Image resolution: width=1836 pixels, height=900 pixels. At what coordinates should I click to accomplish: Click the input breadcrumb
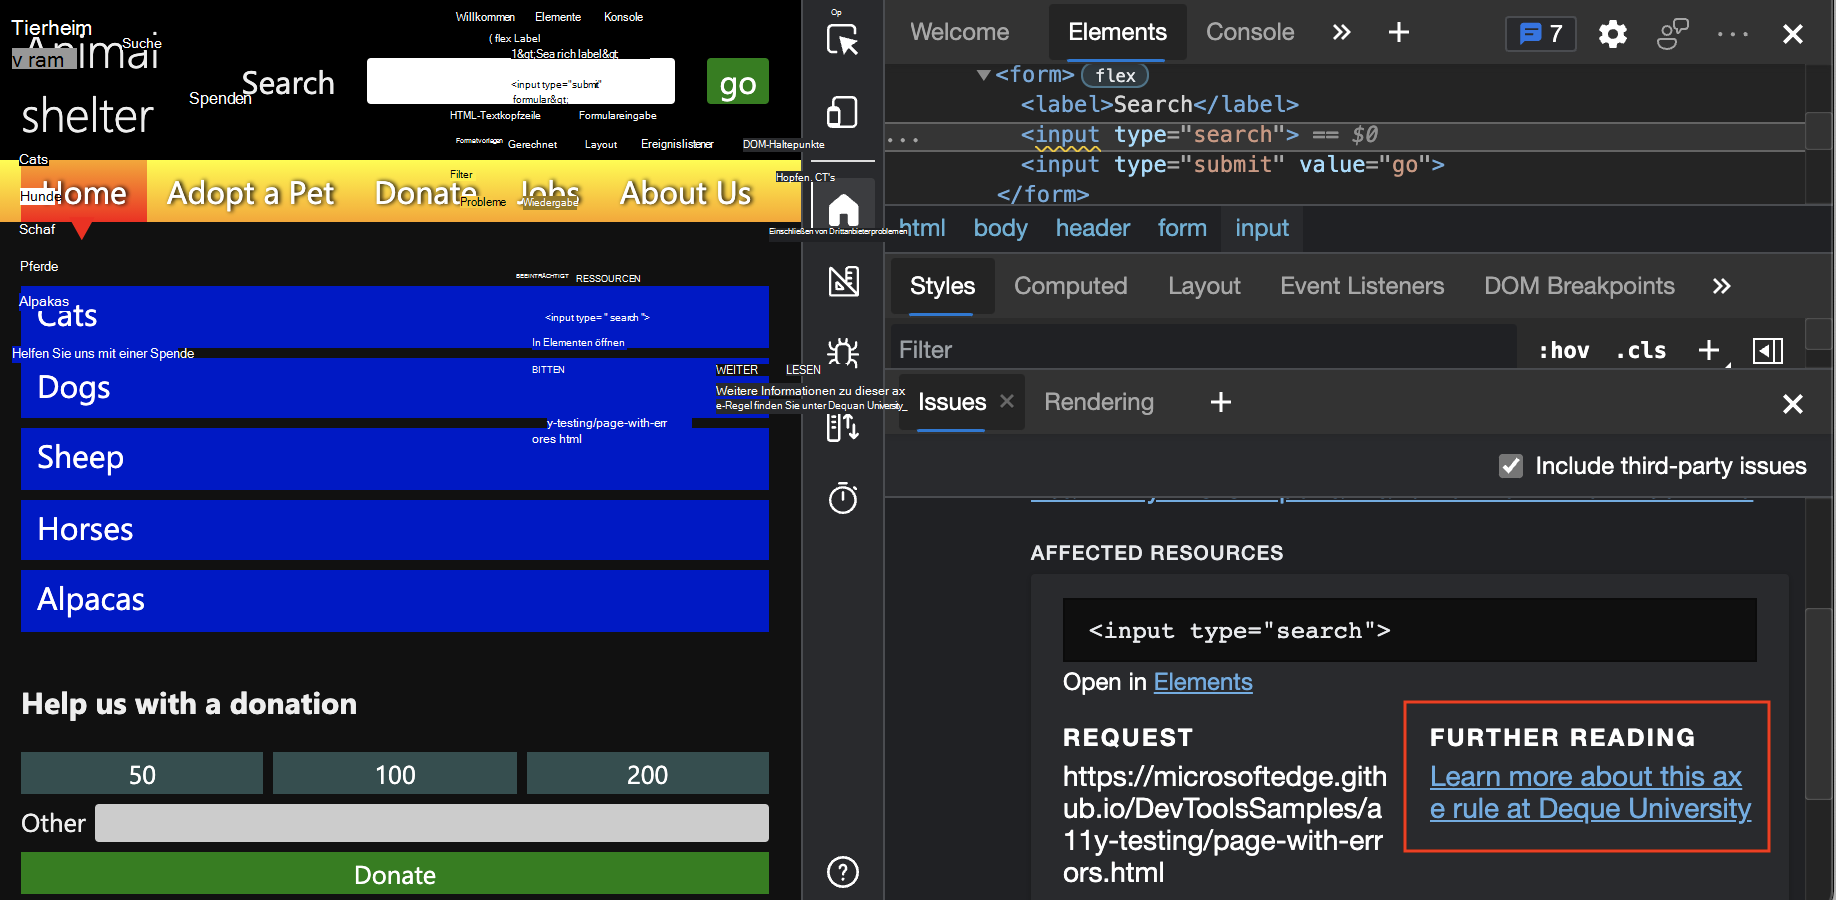pos(1262,229)
